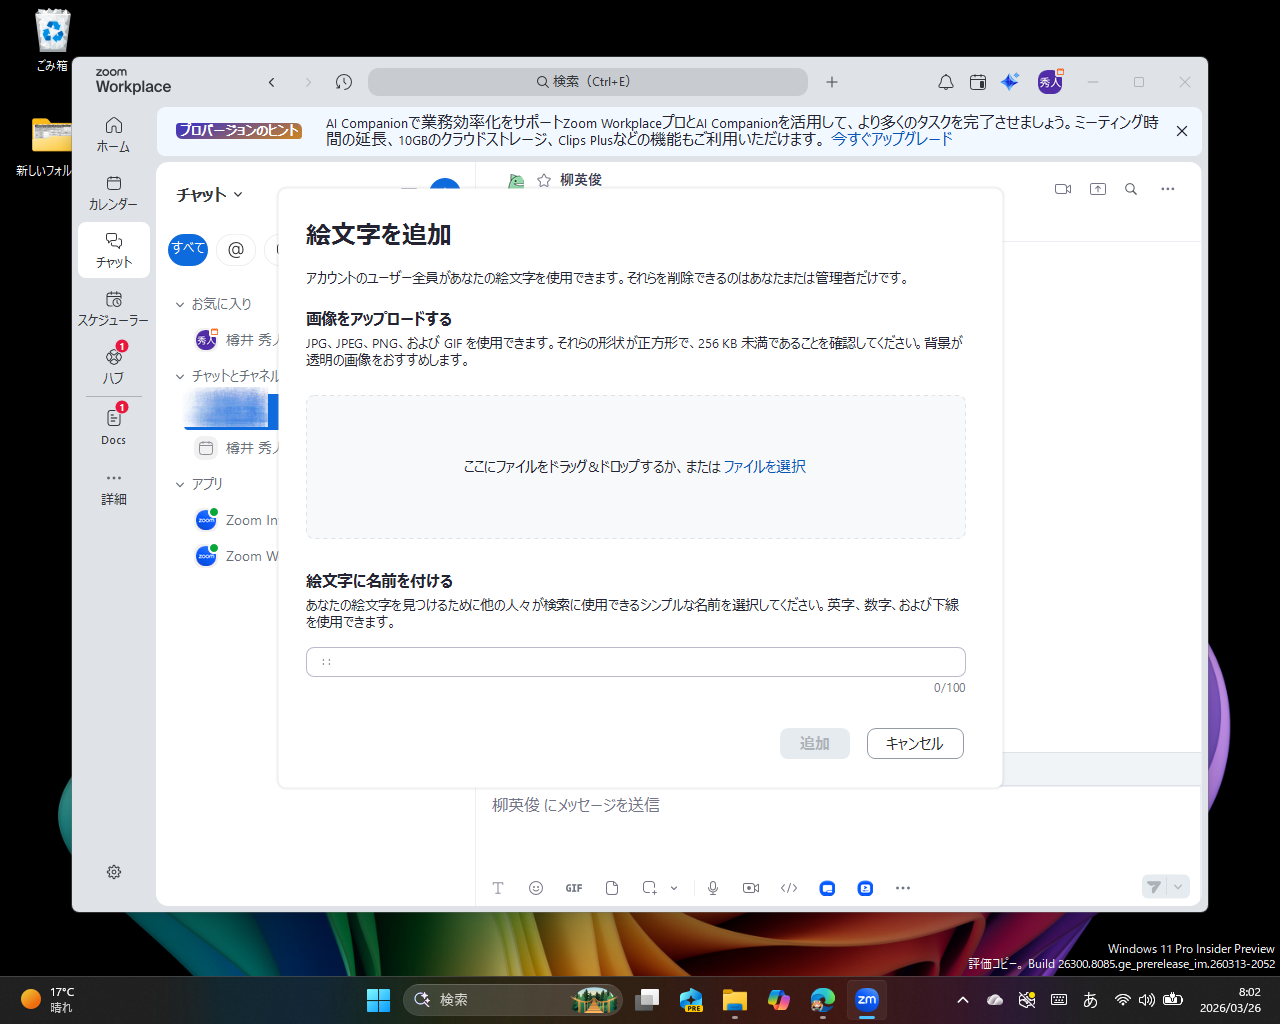
Task: Click the second blue app icon in message toolbar
Action: click(x=866, y=888)
